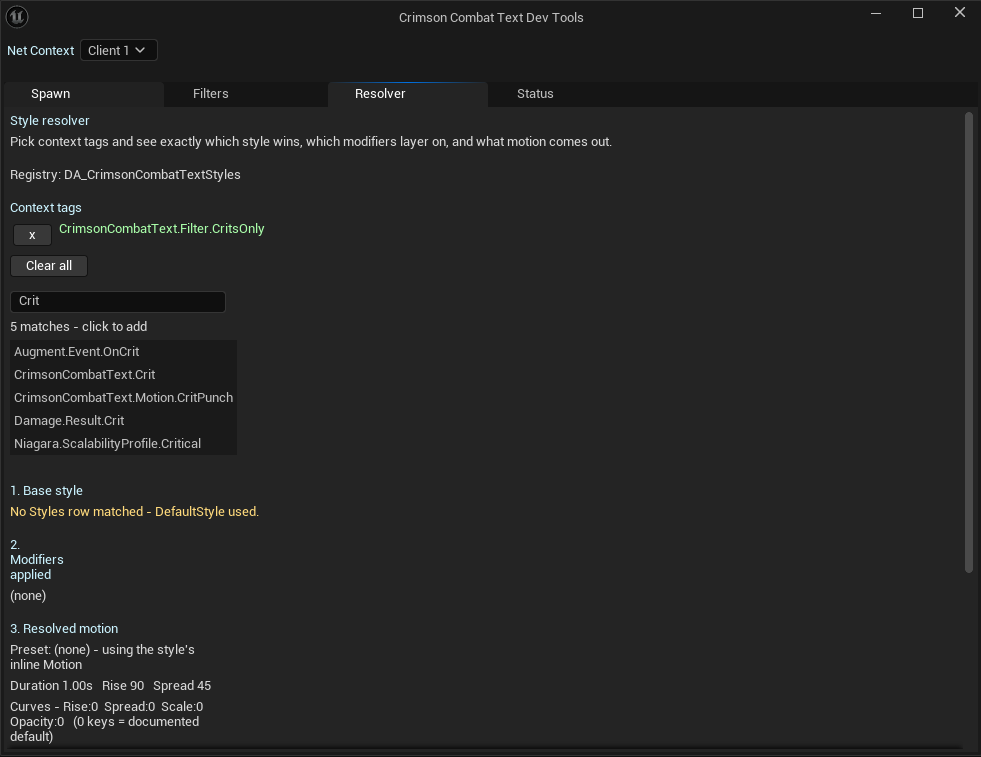The image size is (981, 757).
Task: Add the Augment.Event.OnCrit tag
Action: point(123,352)
